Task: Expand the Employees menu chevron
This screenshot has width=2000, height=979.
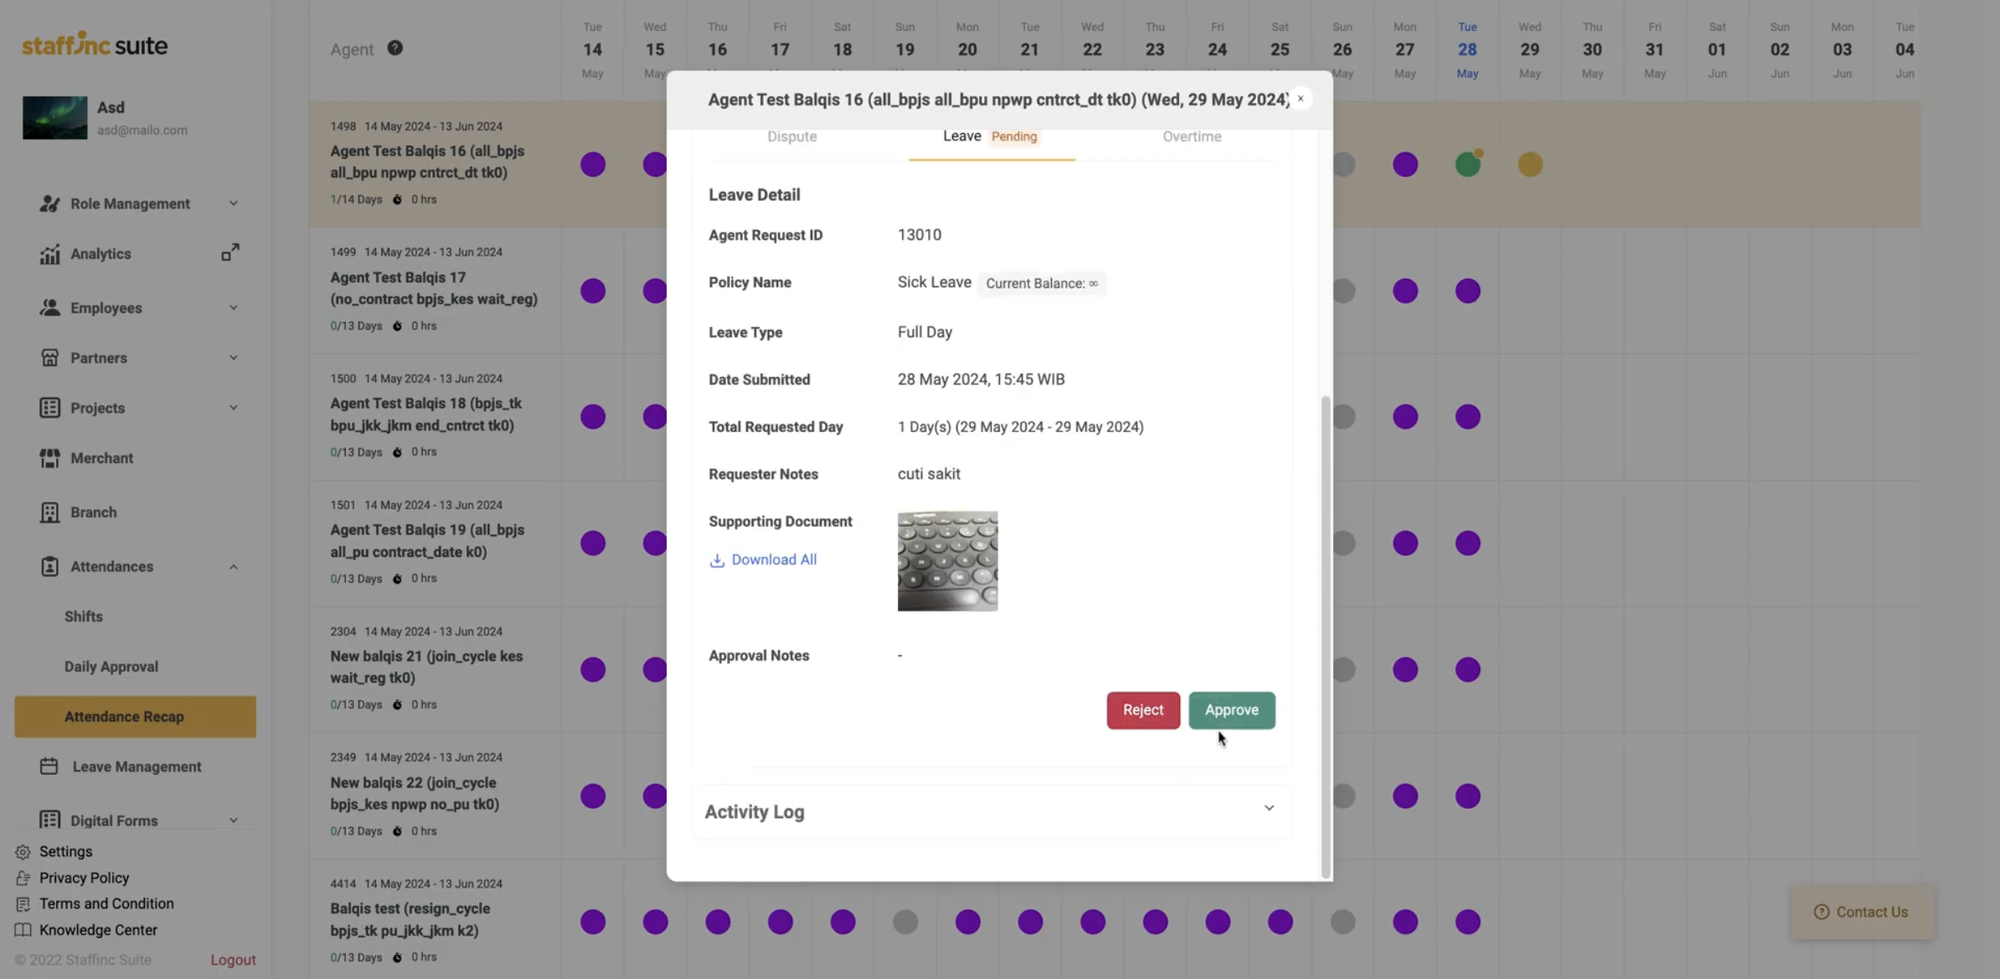Action: [233, 308]
